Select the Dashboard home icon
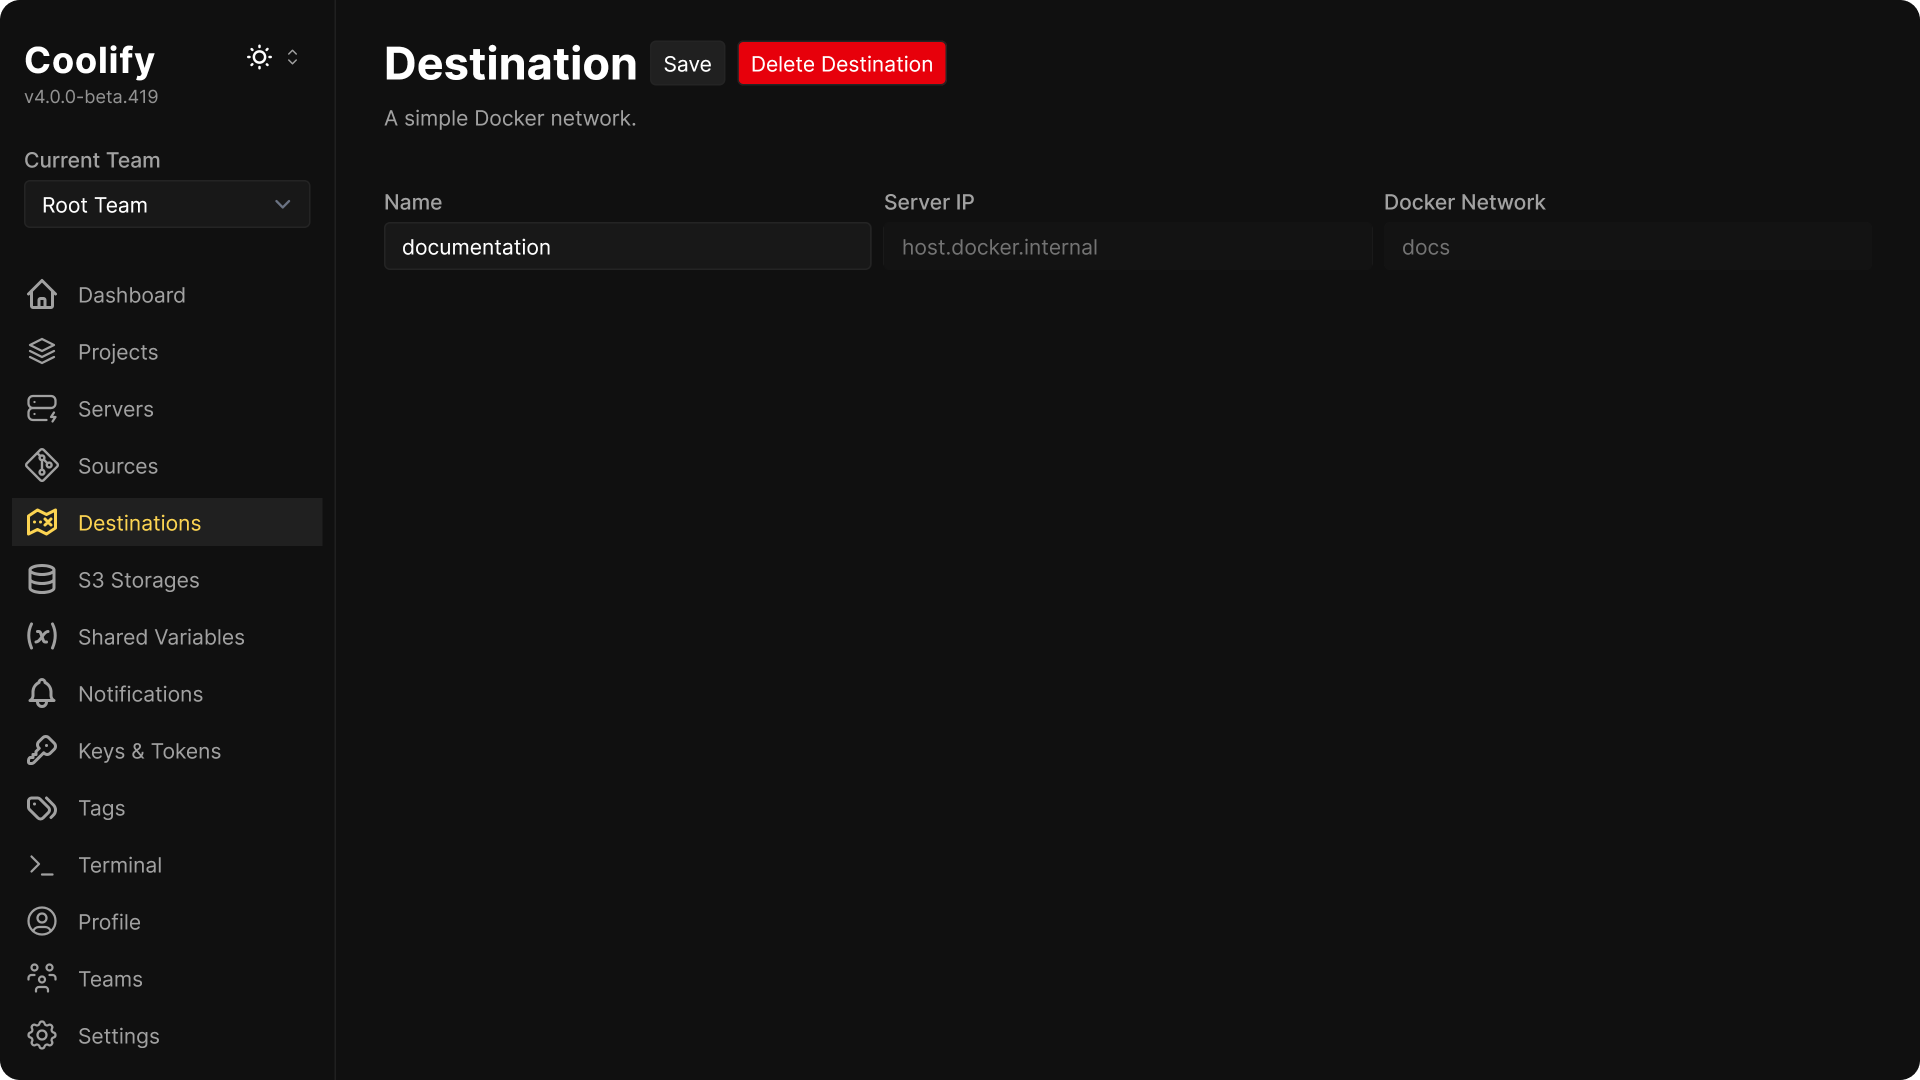This screenshot has width=1920, height=1080. (x=41, y=294)
